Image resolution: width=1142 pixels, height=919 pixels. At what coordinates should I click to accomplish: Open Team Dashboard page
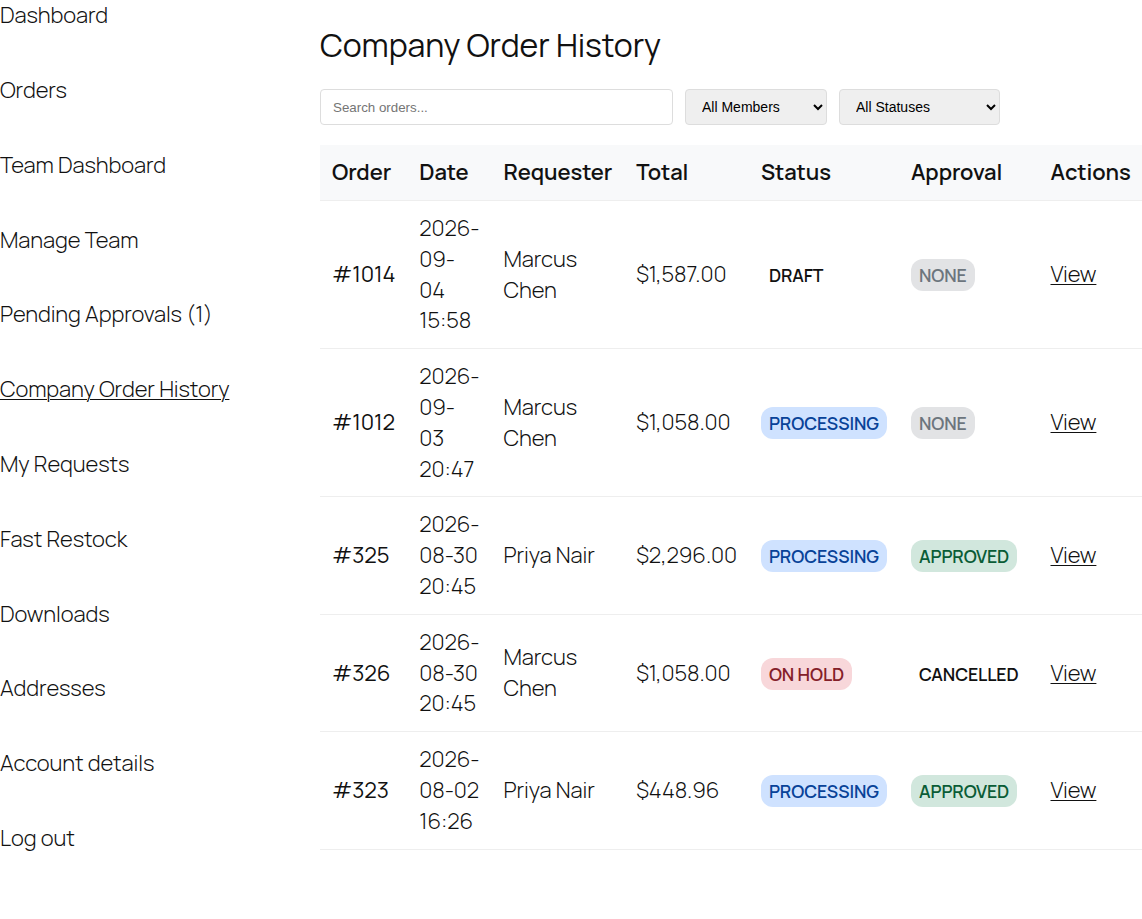[83, 165]
